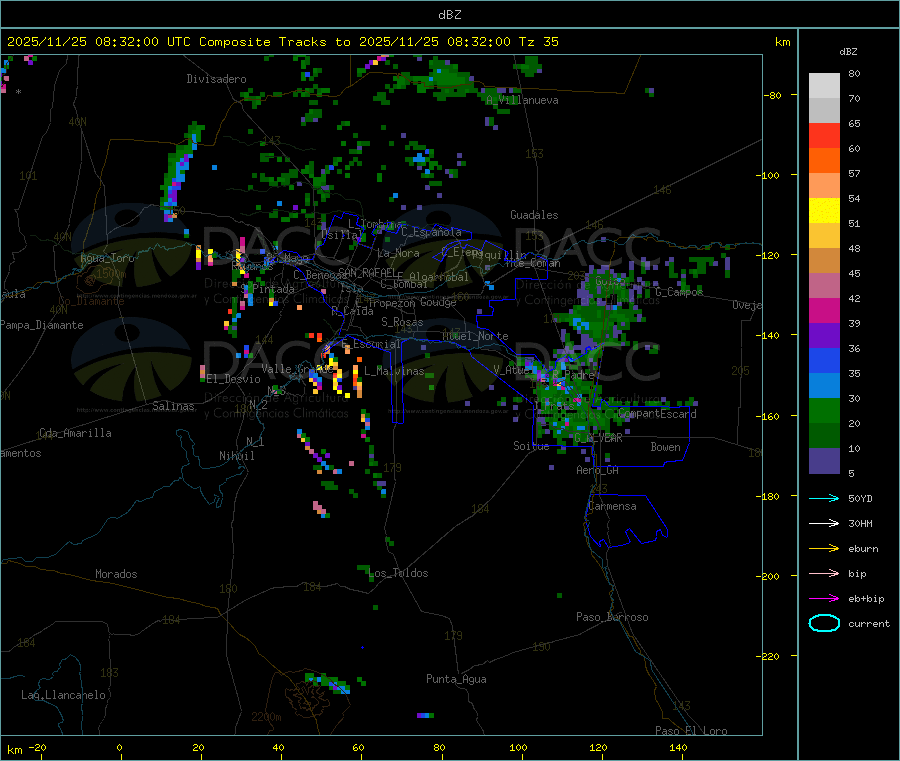Click the blue 35 dBZ legend swatch
The height and width of the screenshot is (761, 900).
[x=824, y=360]
